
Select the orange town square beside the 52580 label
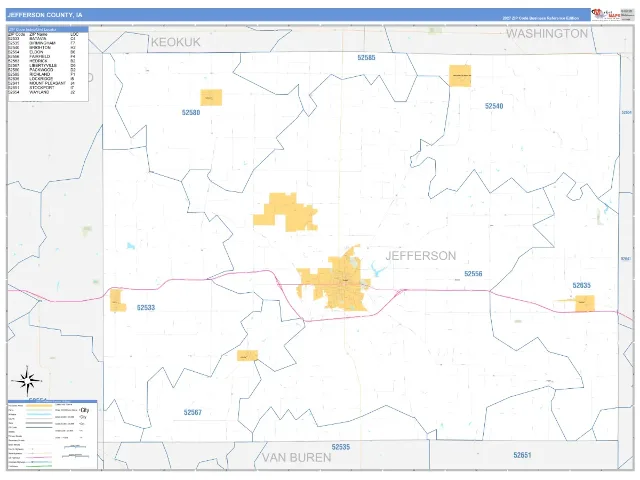(x=211, y=98)
